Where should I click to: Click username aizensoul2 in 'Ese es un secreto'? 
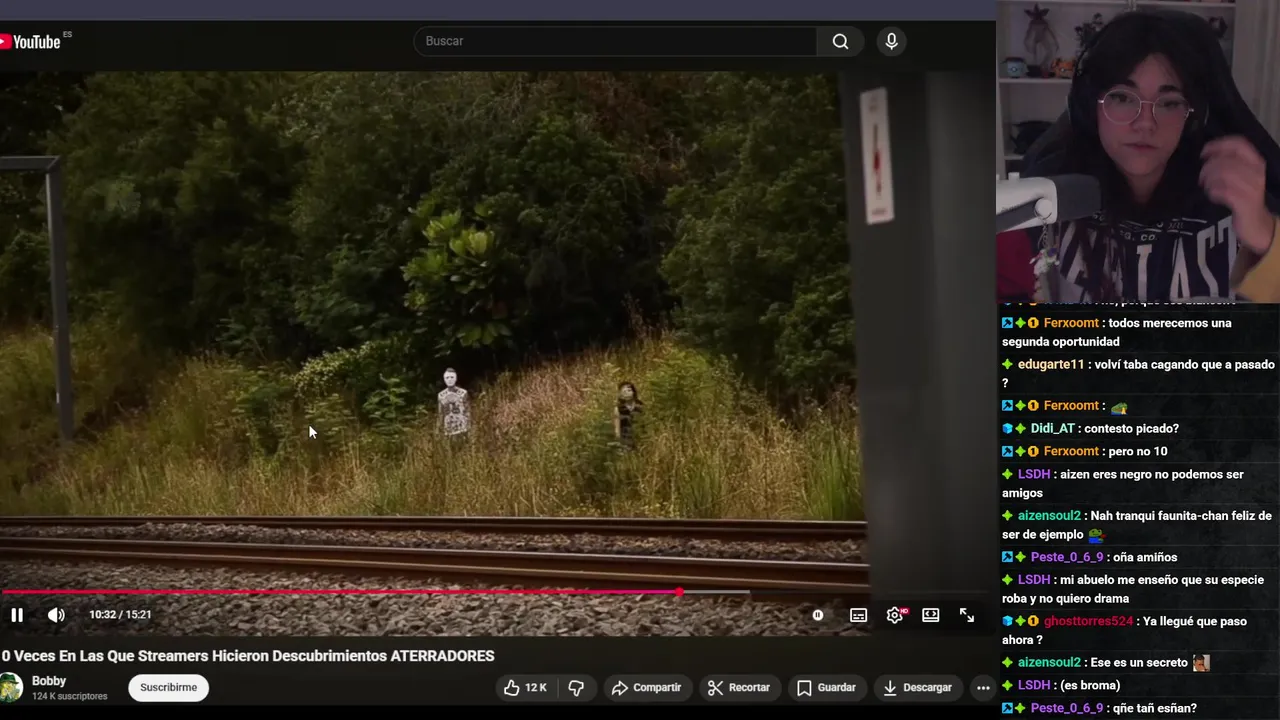pyautogui.click(x=1049, y=662)
